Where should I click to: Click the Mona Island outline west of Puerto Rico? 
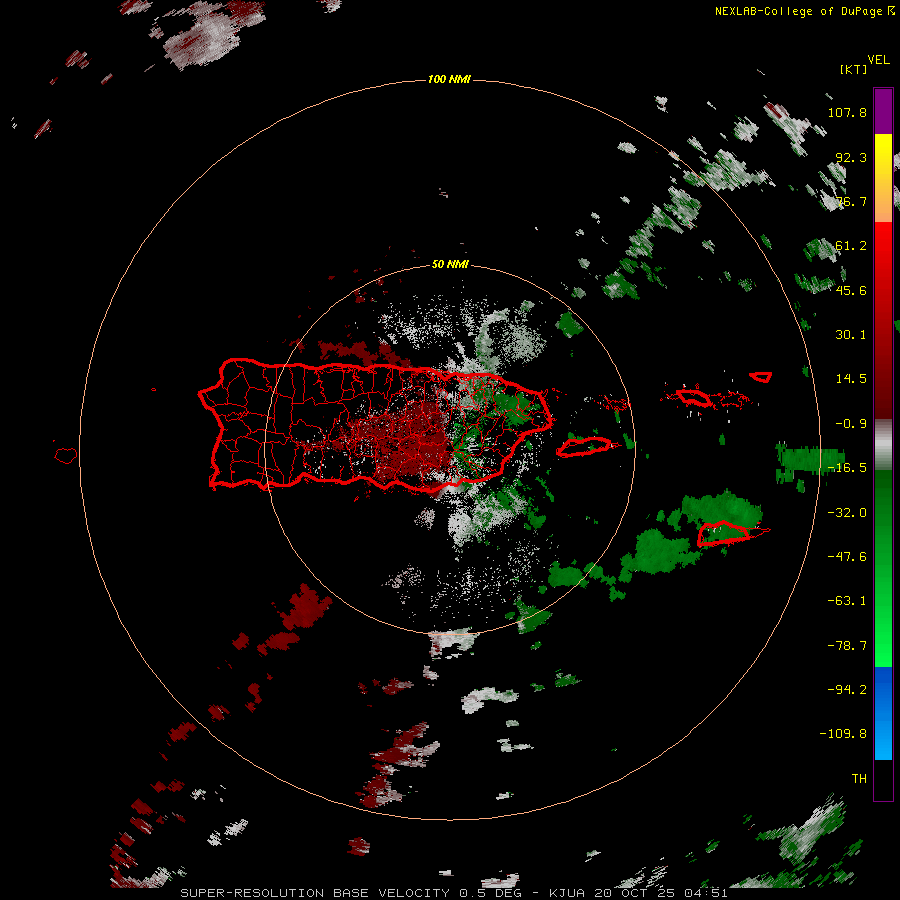(66, 456)
